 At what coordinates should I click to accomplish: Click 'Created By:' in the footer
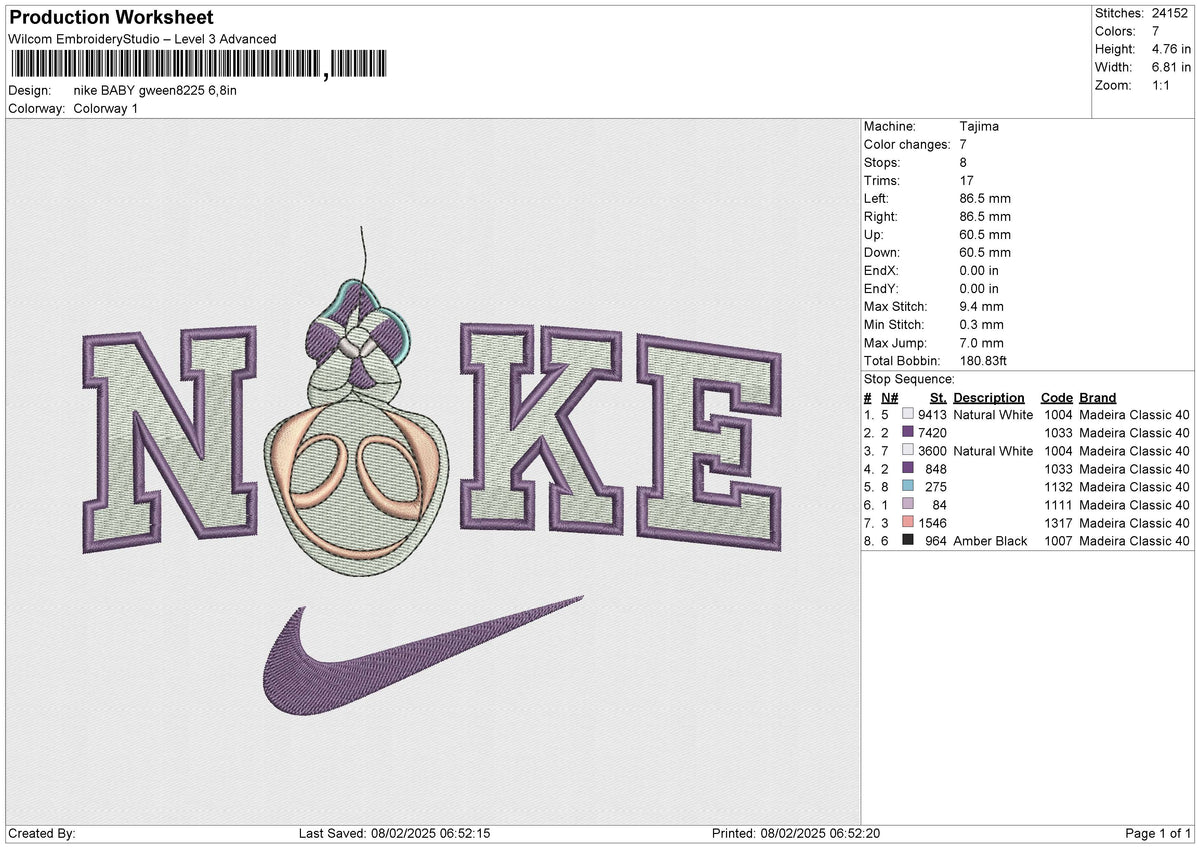tap(41, 833)
